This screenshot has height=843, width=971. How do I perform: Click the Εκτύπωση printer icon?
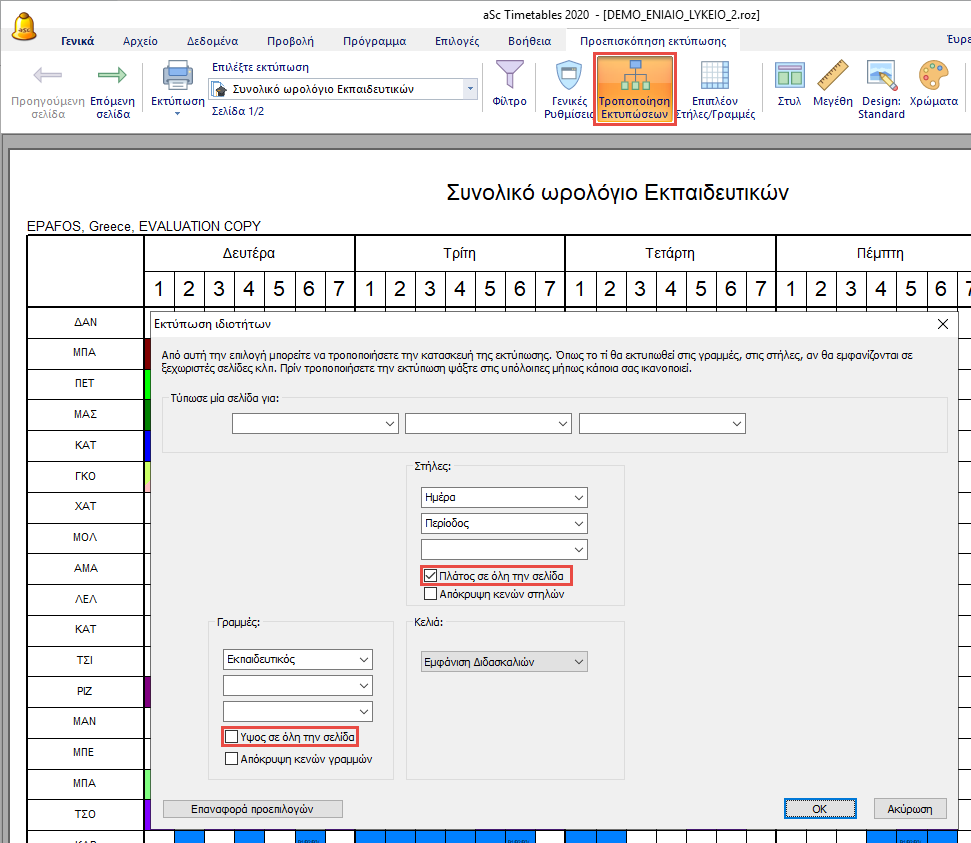tap(177, 77)
